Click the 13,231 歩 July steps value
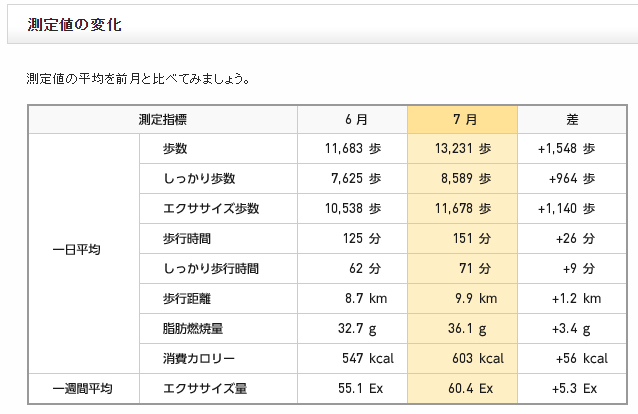The width and height of the screenshot is (638, 414). [462, 149]
